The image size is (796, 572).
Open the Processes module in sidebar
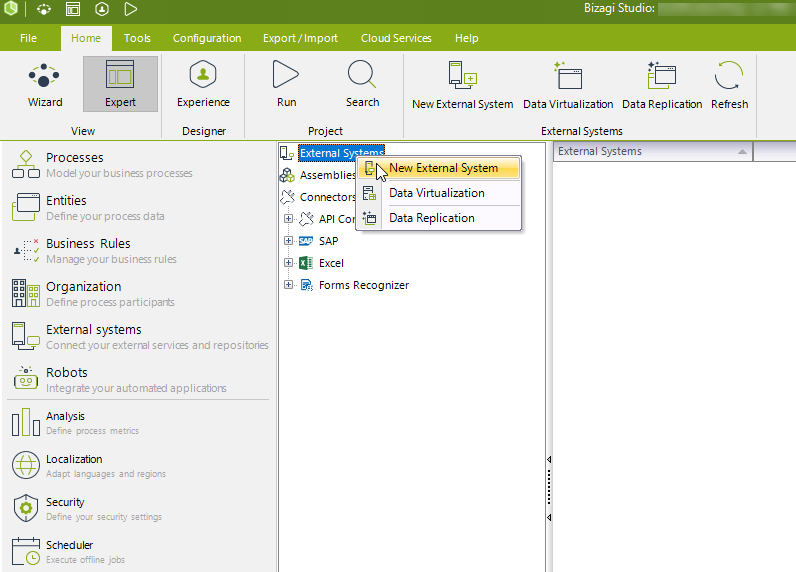[138, 164]
